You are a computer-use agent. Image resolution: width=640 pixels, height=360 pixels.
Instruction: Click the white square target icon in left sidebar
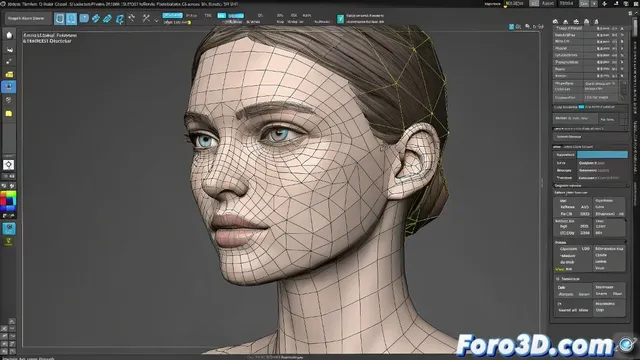point(9,165)
